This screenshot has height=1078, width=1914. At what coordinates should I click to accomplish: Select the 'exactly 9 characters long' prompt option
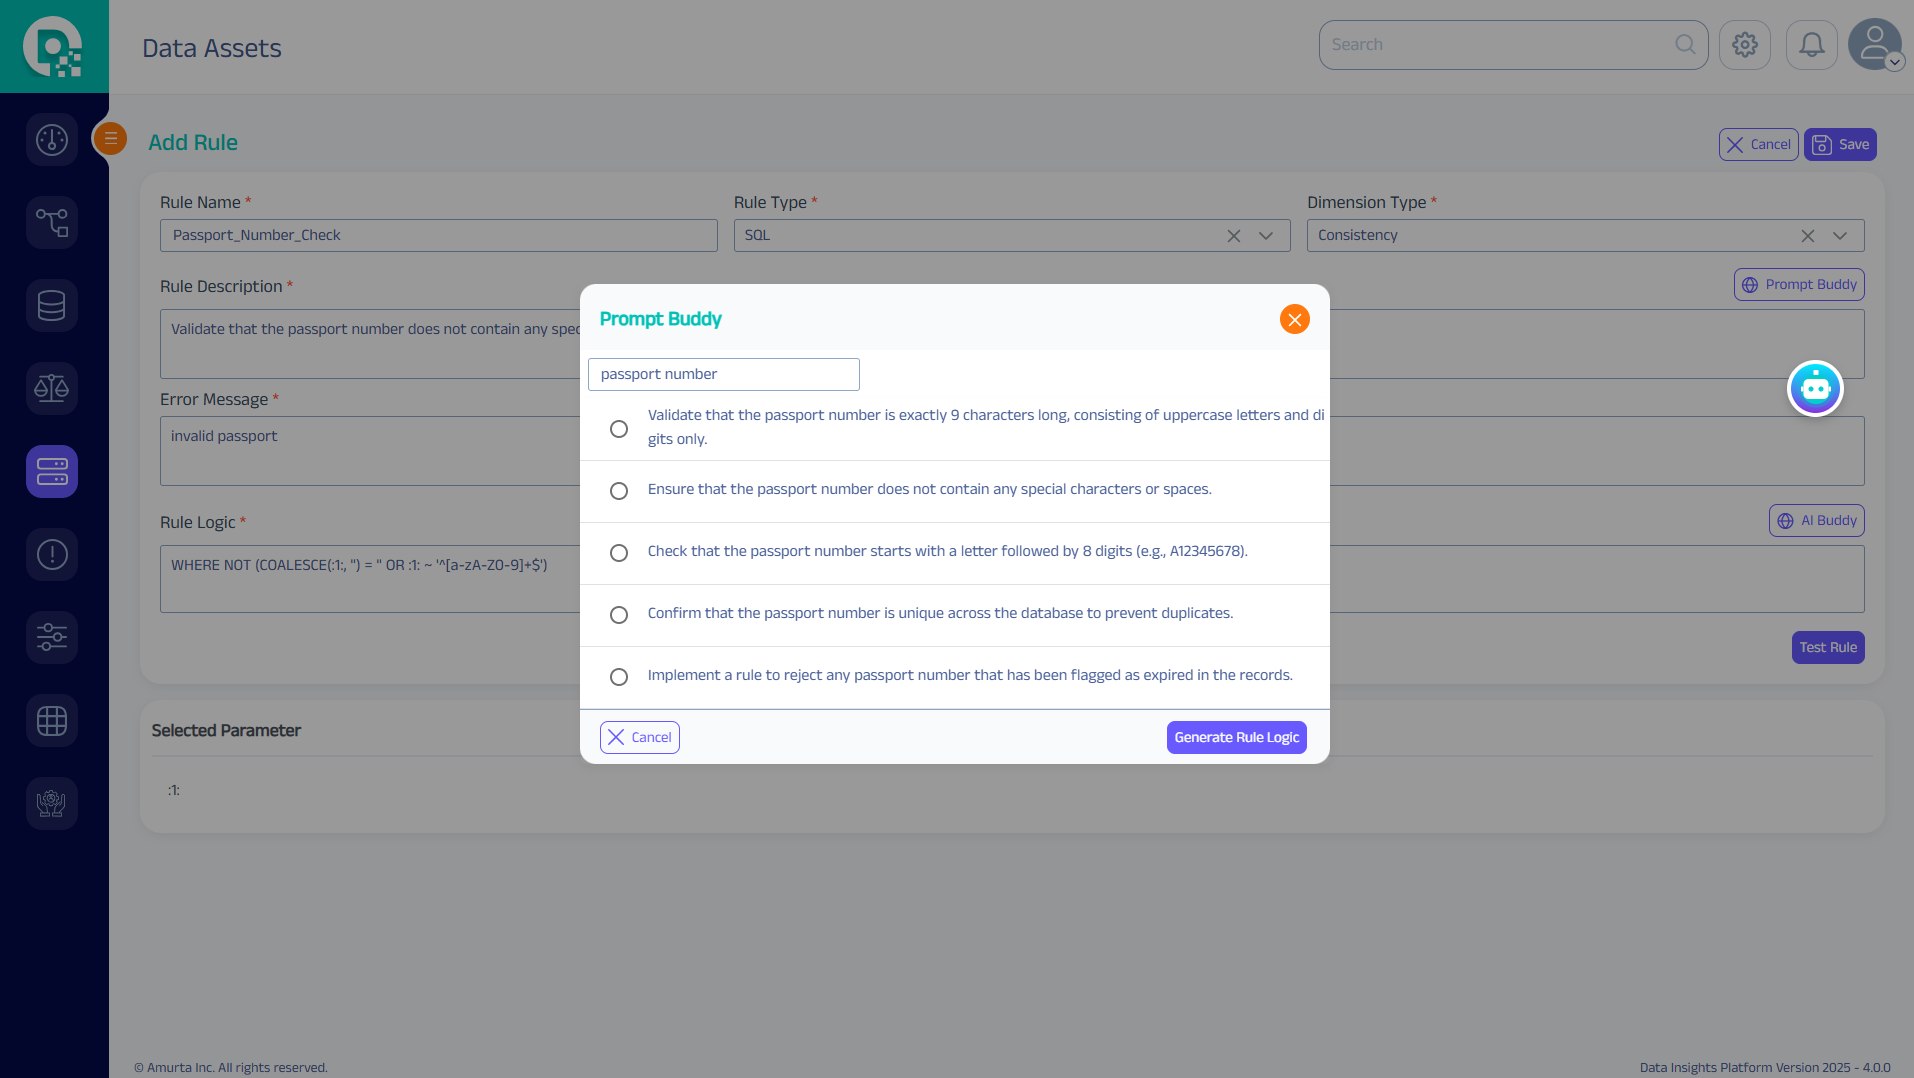point(619,428)
